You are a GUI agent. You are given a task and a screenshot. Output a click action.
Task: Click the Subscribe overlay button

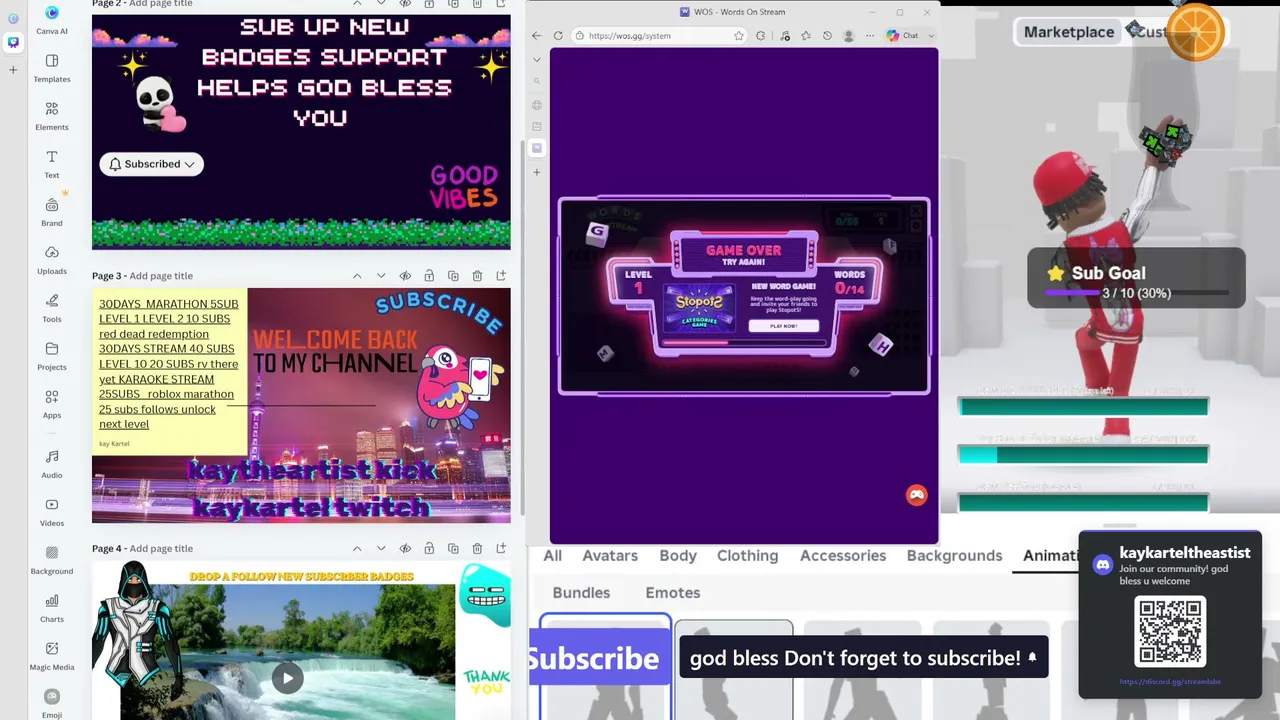tap(599, 658)
